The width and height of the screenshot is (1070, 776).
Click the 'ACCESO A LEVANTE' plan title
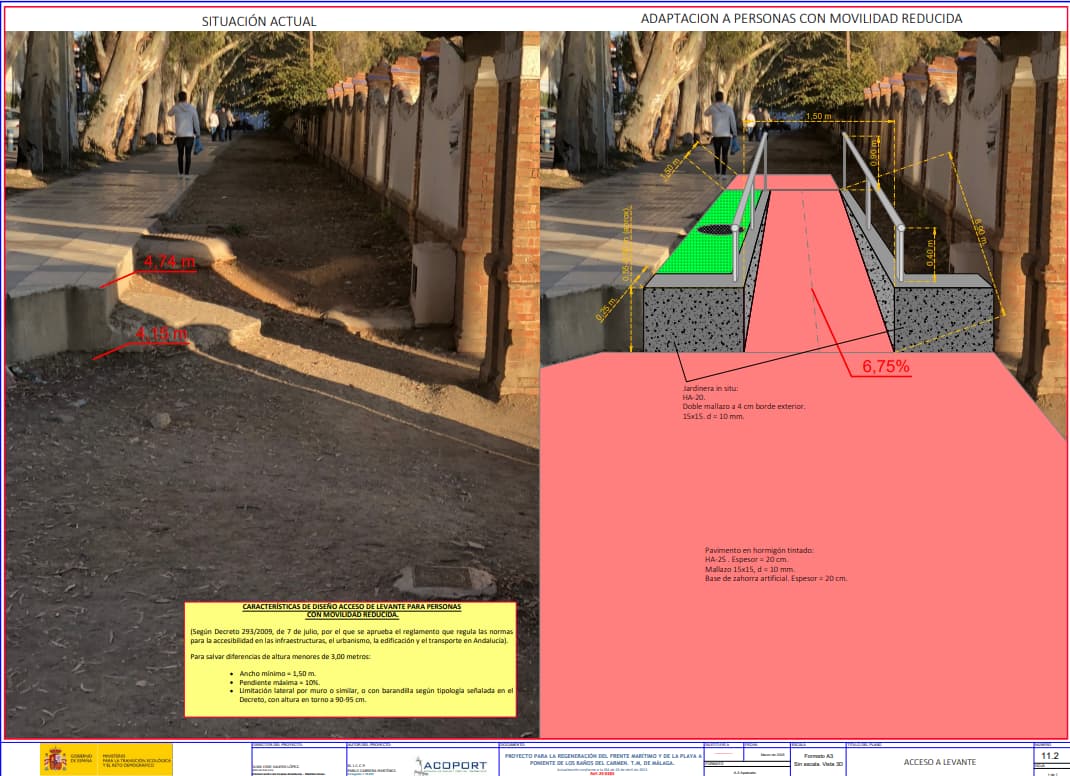click(x=940, y=762)
